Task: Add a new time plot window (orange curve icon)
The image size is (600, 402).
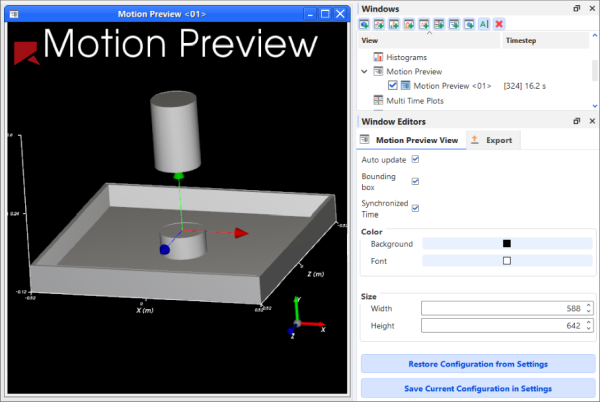Action: tap(409, 24)
